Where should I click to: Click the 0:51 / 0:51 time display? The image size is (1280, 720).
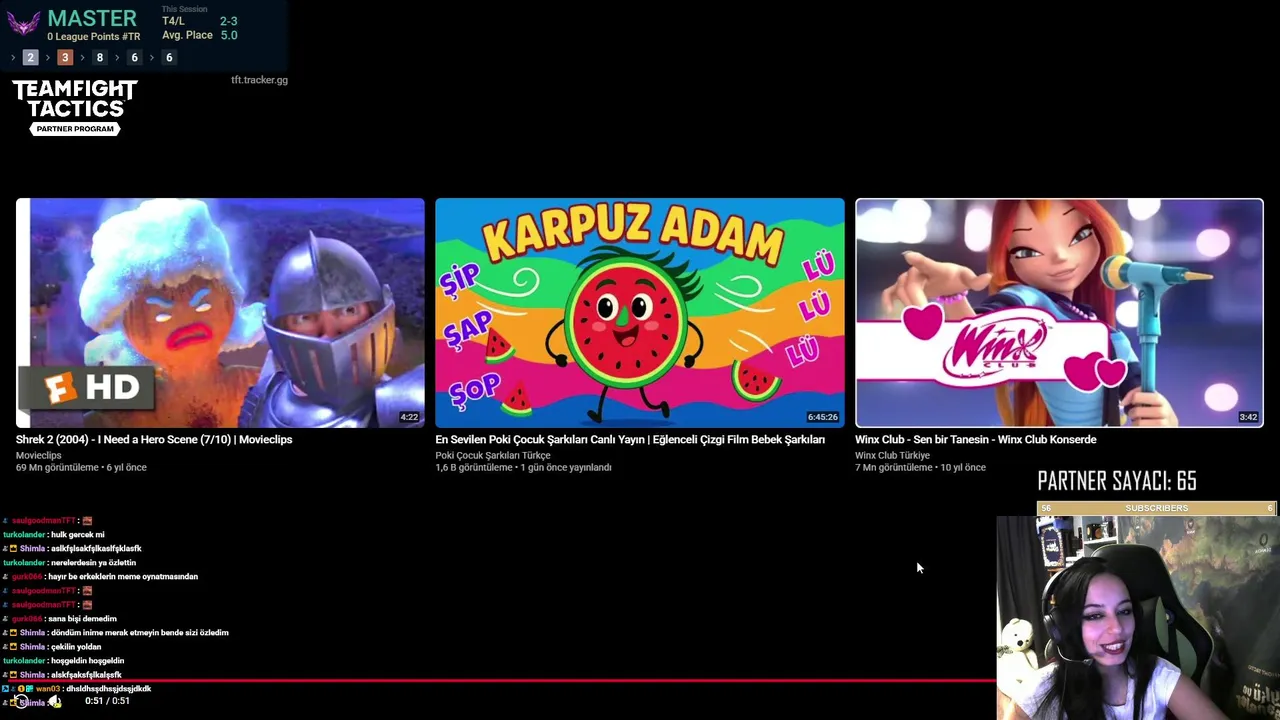tap(107, 701)
